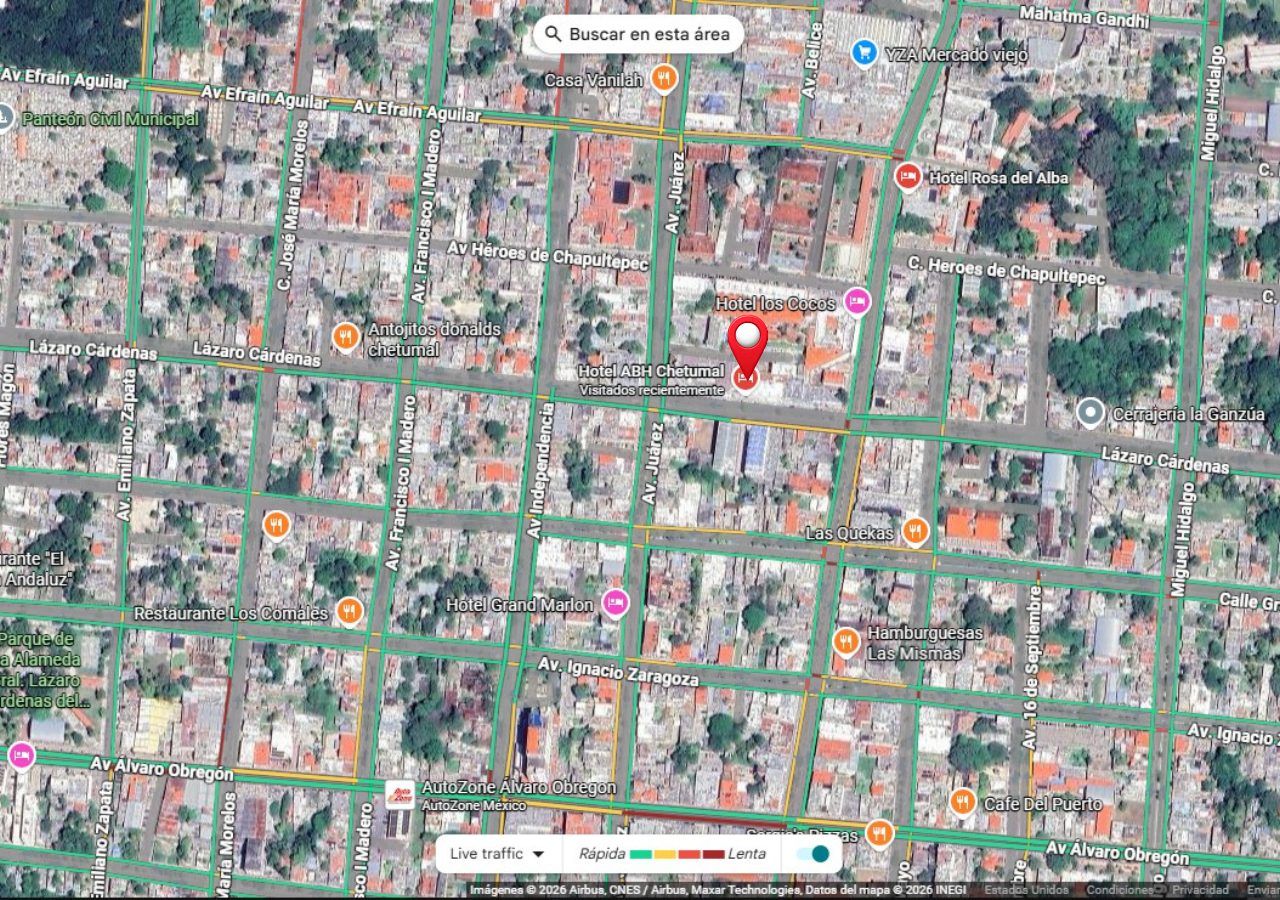Turn off the traffic layer switch
This screenshot has height=900, width=1280.
(x=813, y=853)
